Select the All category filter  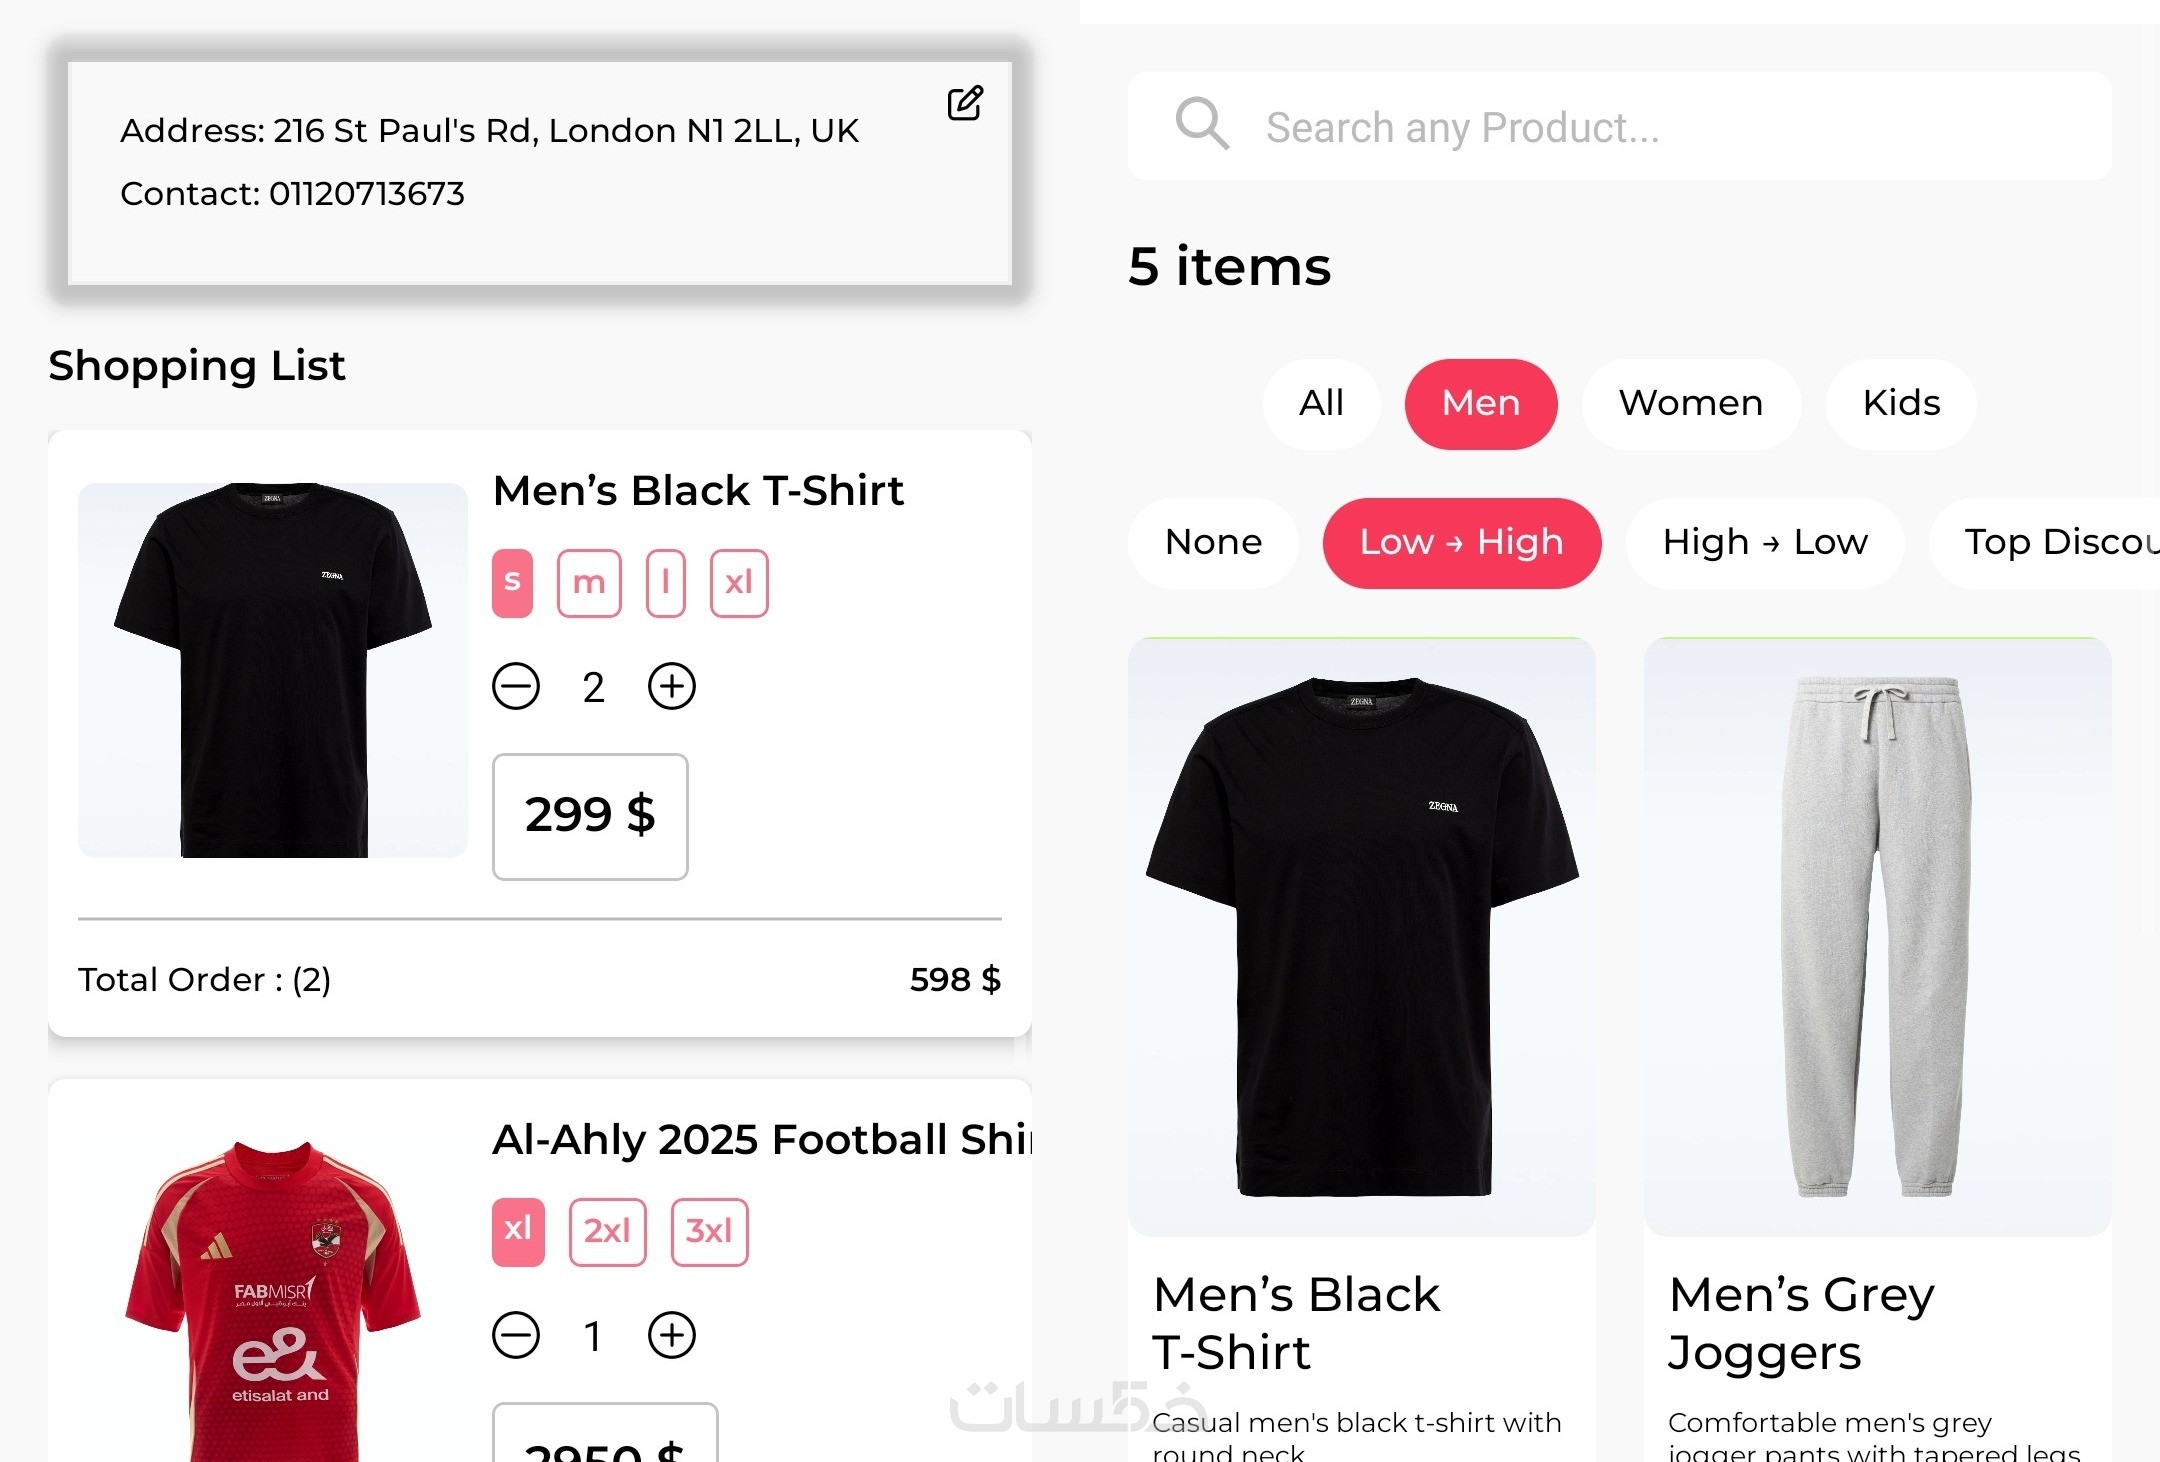[x=1321, y=403]
